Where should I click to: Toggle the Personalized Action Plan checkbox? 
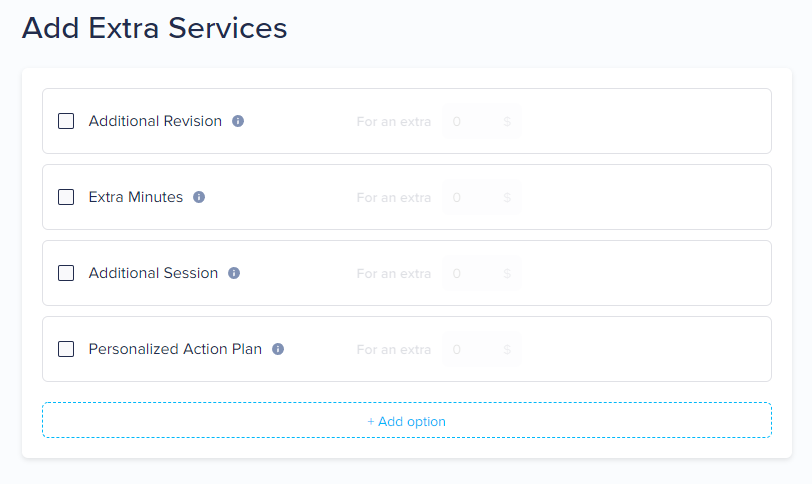coord(66,349)
